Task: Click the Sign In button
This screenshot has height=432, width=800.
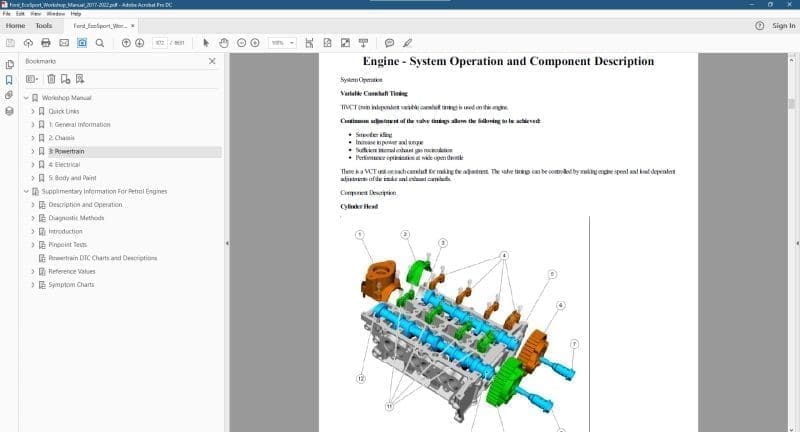Action: [x=783, y=26]
